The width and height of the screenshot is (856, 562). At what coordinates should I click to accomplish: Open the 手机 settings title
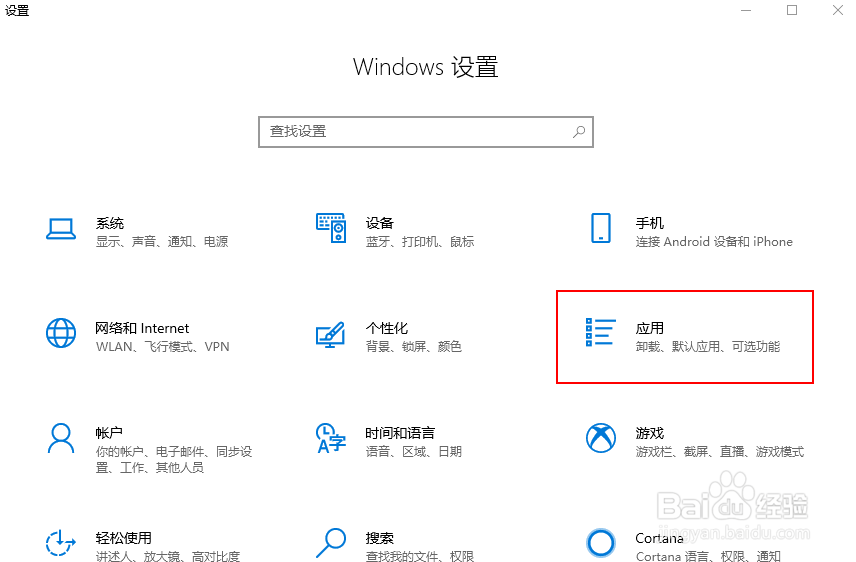(650, 223)
